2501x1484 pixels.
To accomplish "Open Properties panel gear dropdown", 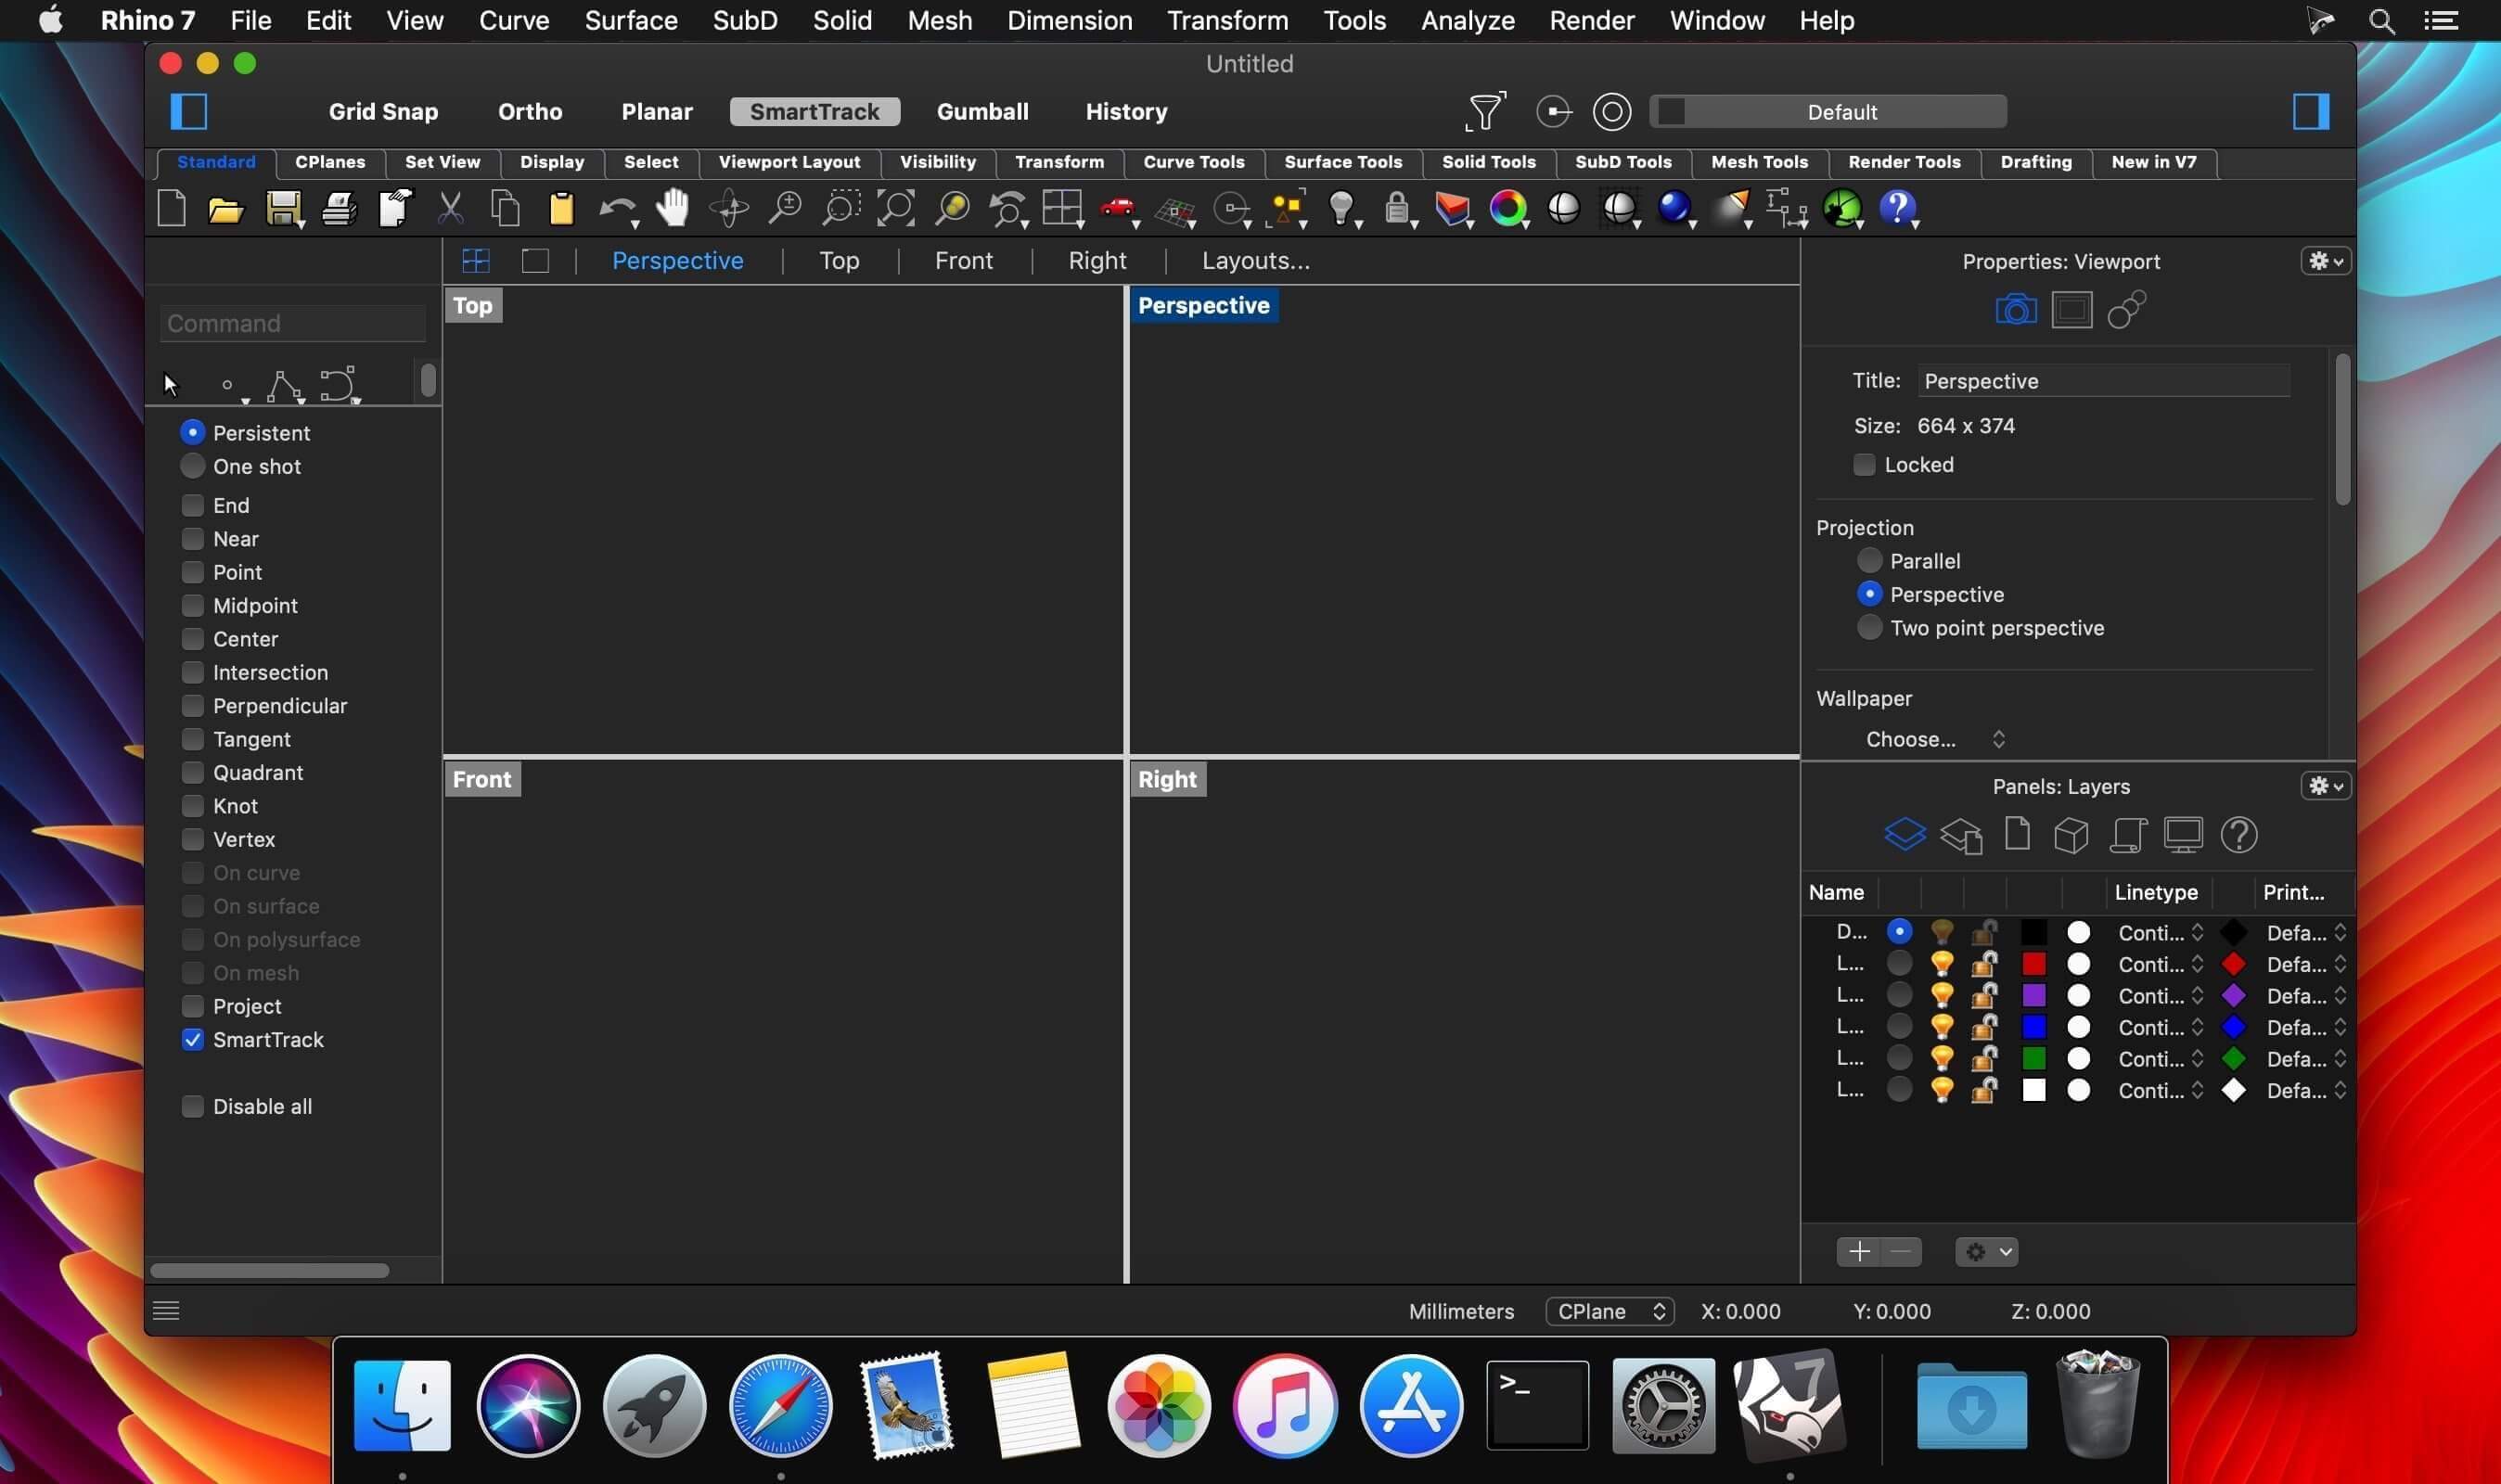I will tap(2325, 261).
